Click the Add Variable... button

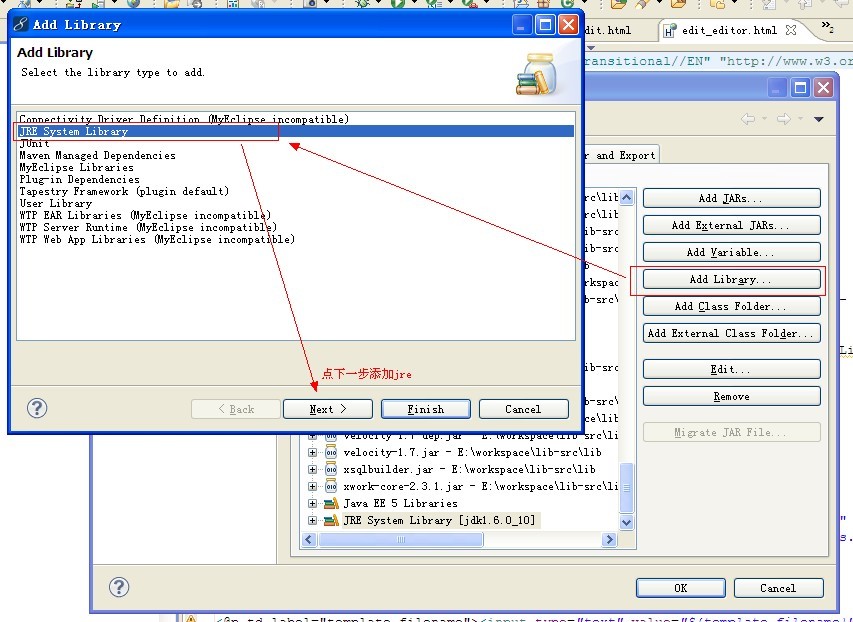732,252
